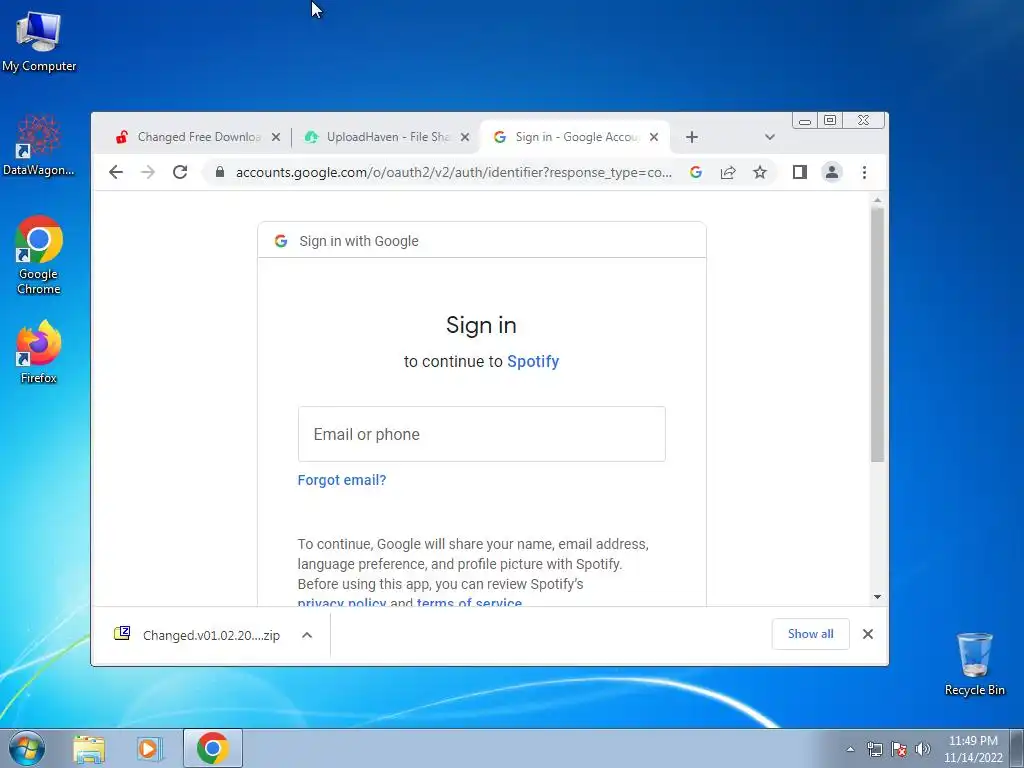The image size is (1024, 768).
Task: Open network status tray icon
Action: click(874, 749)
